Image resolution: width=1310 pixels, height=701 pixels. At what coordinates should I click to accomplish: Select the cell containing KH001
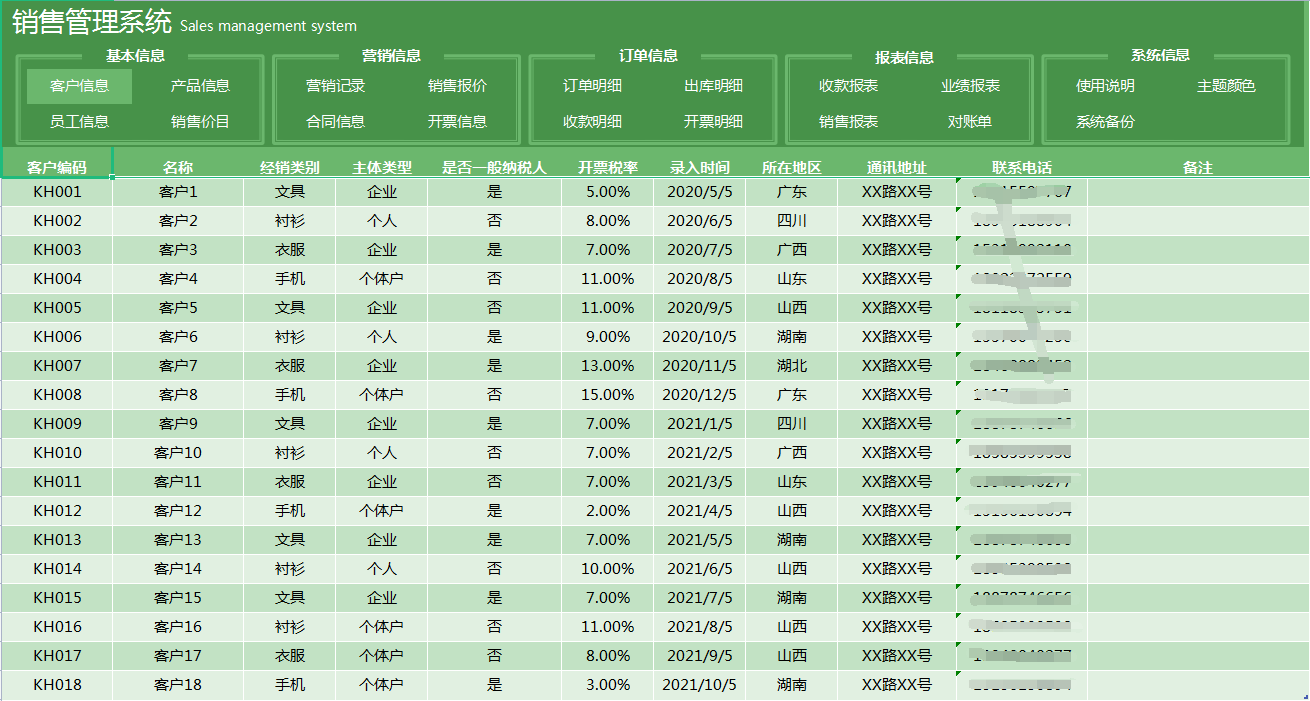pyautogui.click(x=57, y=192)
